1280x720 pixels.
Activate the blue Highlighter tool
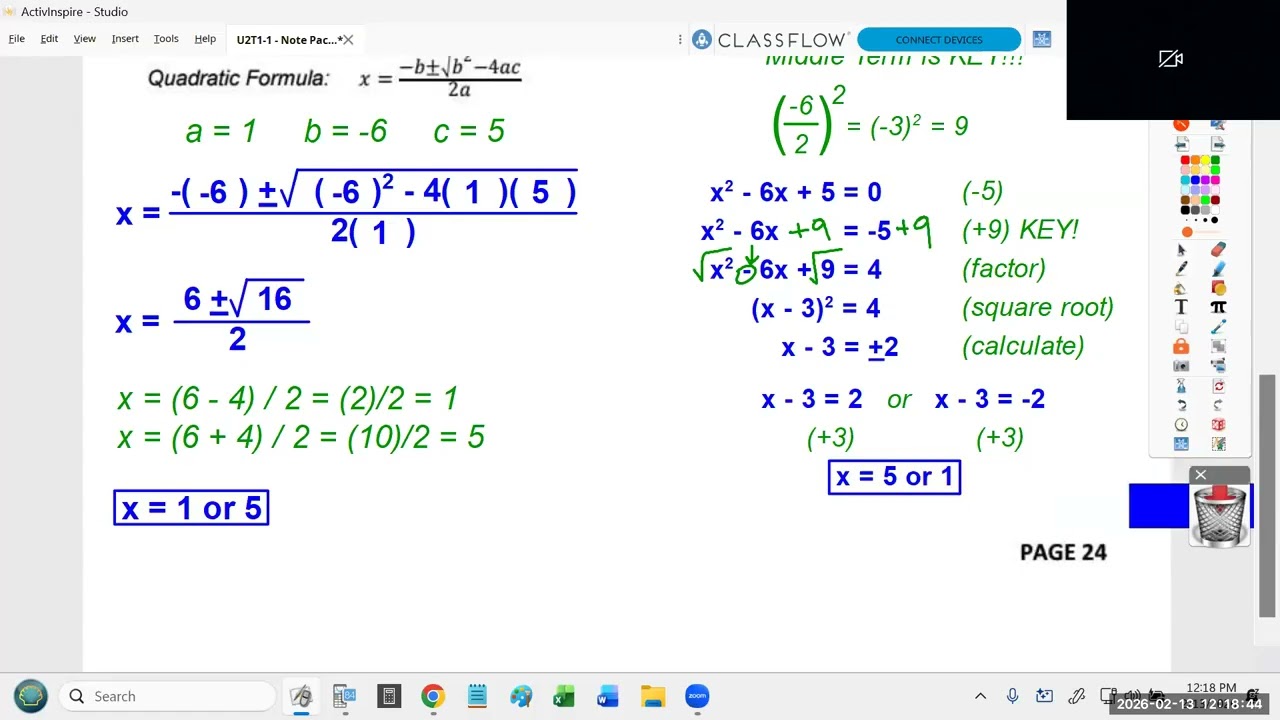click(x=1219, y=268)
